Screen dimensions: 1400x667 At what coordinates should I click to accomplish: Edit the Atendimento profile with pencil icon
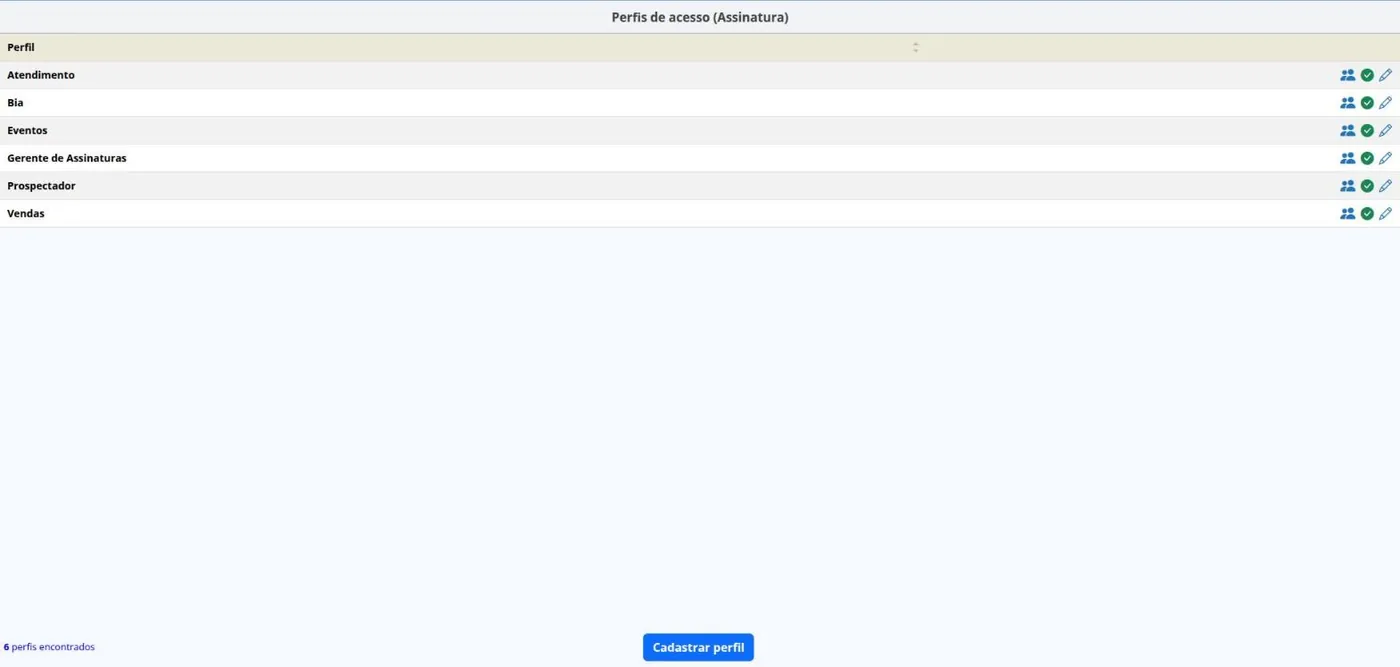tap(1385, 75)
